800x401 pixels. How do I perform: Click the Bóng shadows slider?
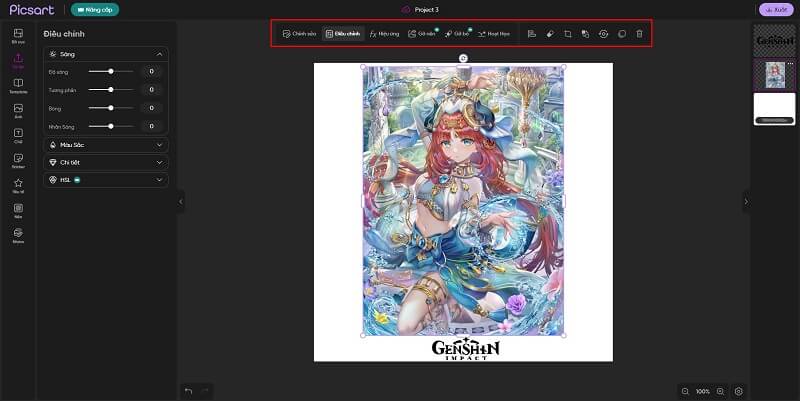click(x=111, y=108)
